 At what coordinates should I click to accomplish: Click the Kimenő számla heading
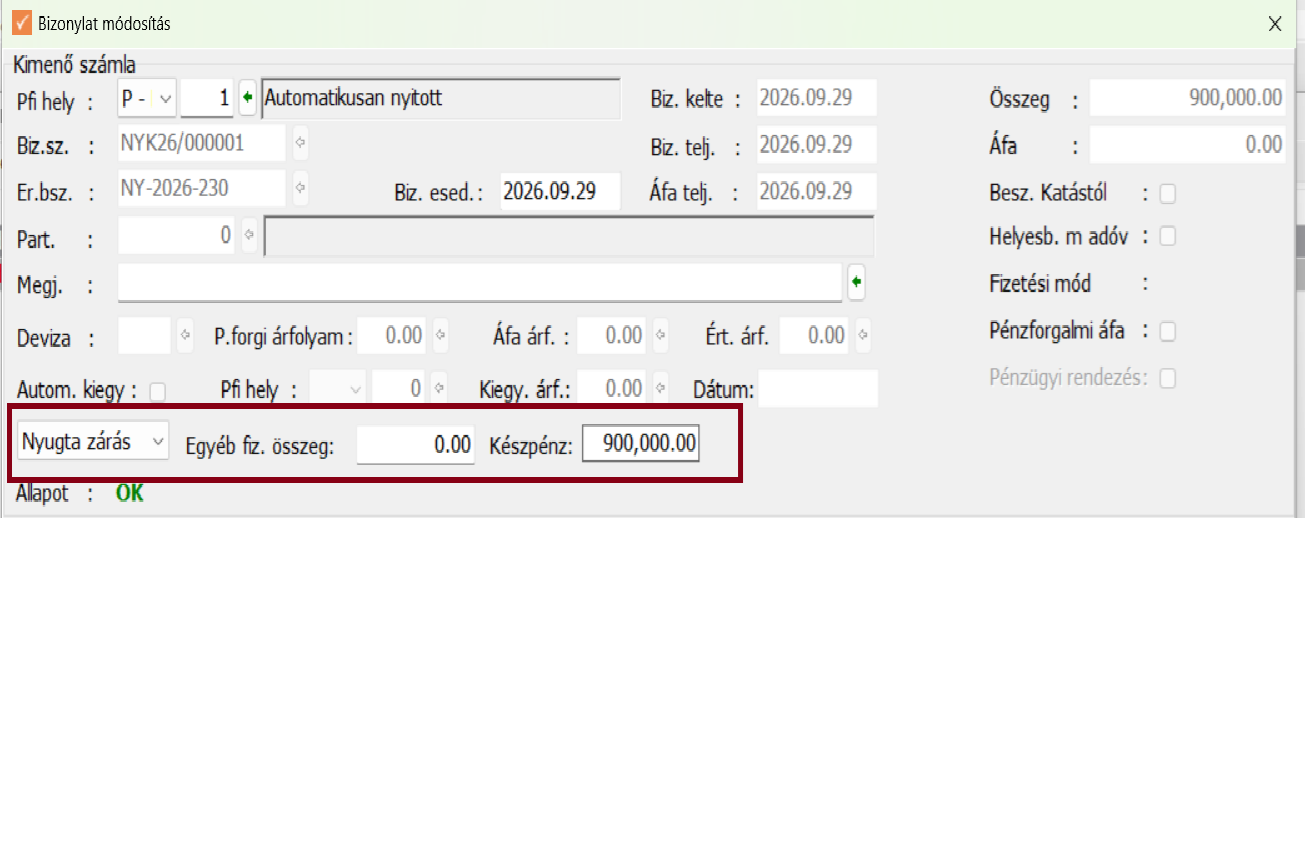point(75,66)
